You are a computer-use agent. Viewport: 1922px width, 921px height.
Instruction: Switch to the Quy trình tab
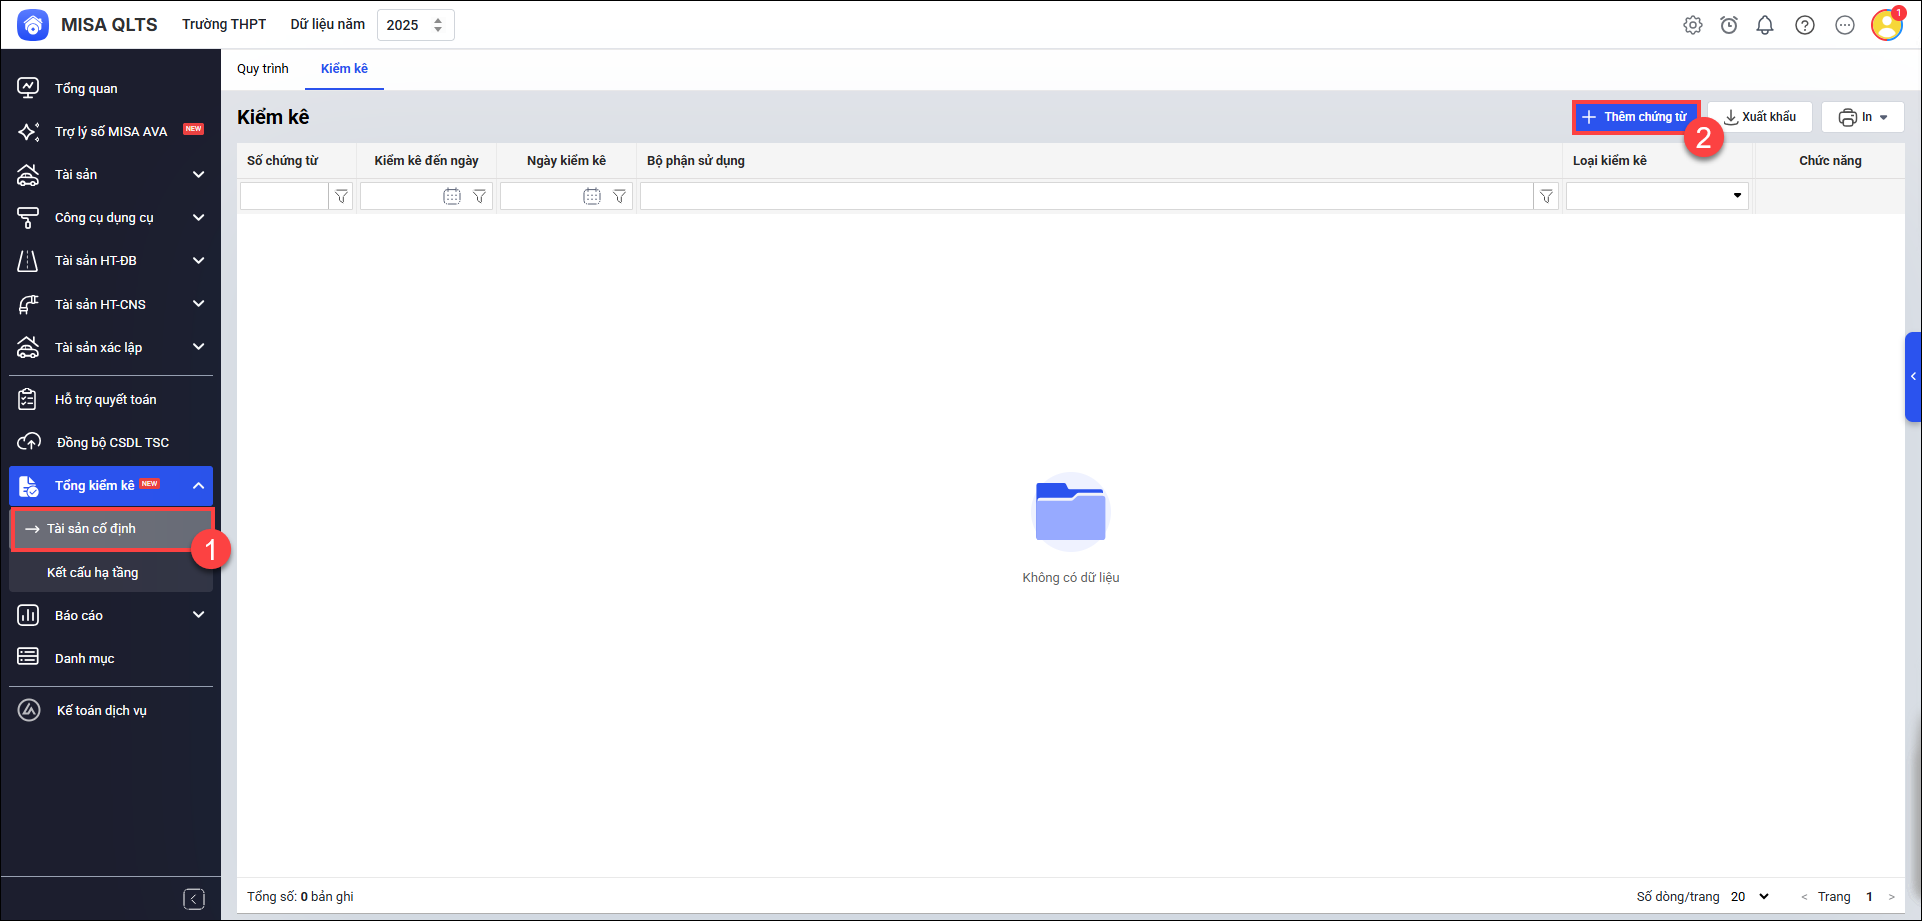click(262, 69)
